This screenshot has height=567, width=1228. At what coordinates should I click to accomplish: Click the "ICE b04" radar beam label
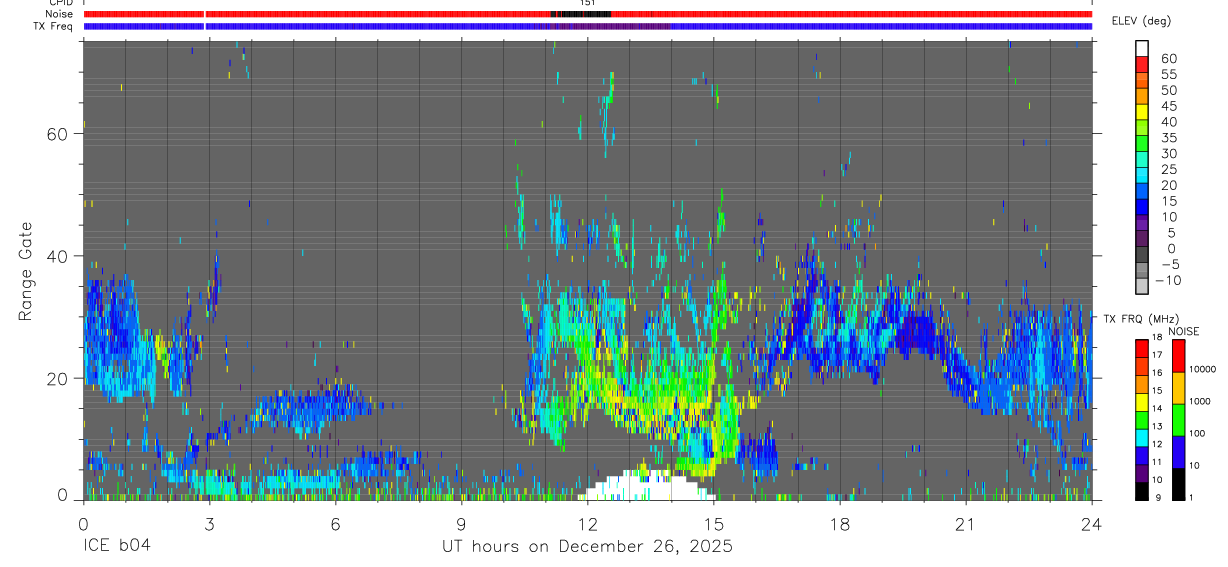(117, 546)
